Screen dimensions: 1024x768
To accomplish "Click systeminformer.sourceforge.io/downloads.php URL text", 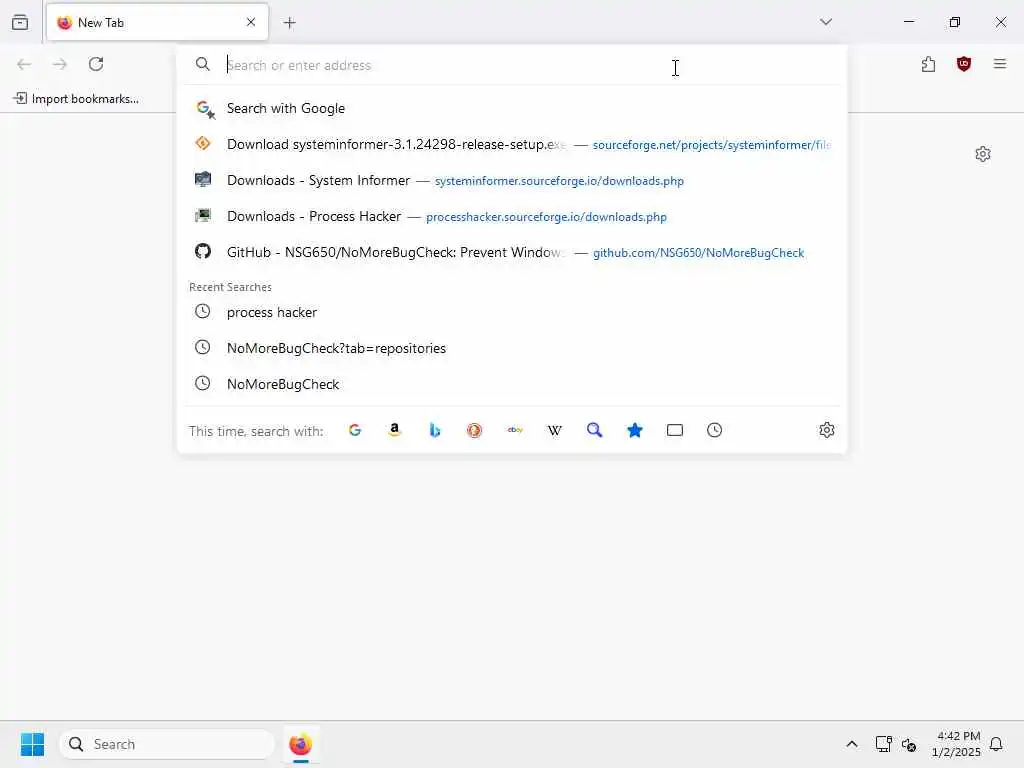I will (x=559, y=181).
